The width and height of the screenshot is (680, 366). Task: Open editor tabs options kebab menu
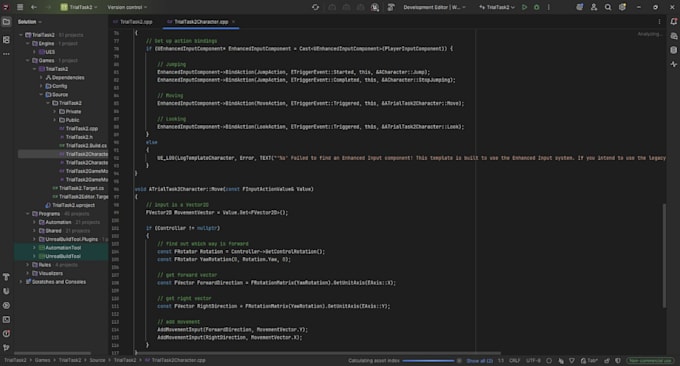[659, 22]
